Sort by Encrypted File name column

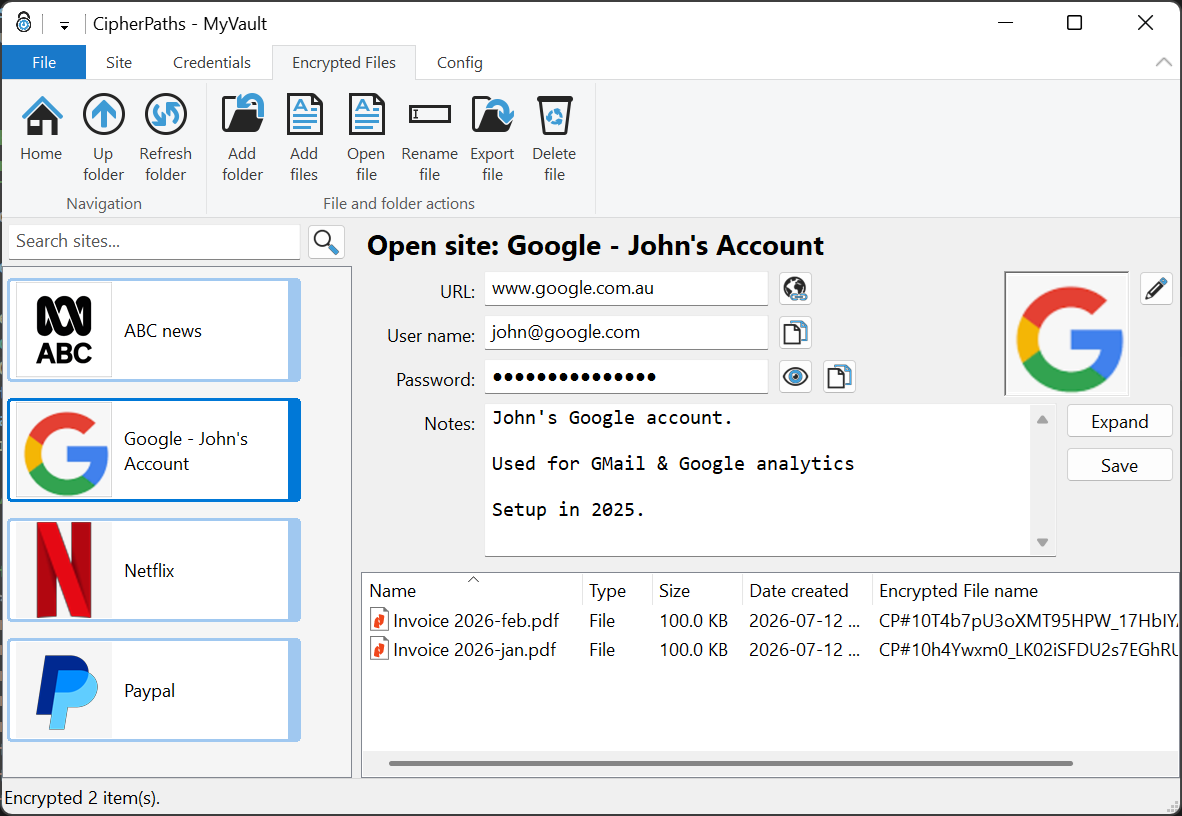coord(1026,591)
